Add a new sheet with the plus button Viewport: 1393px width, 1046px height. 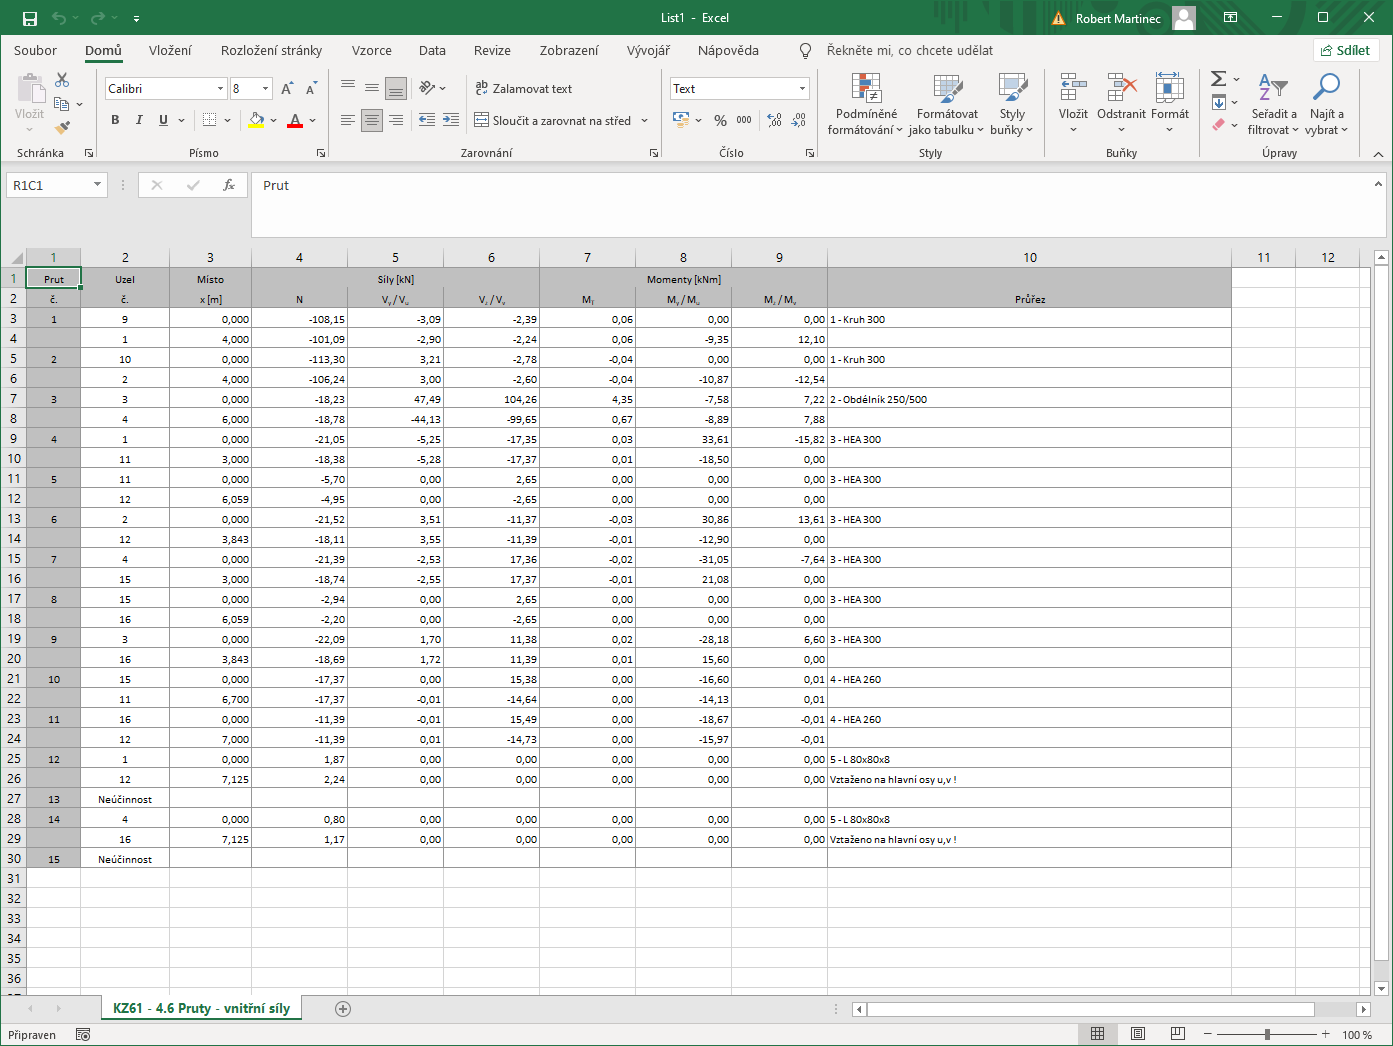pos(343,1009)
